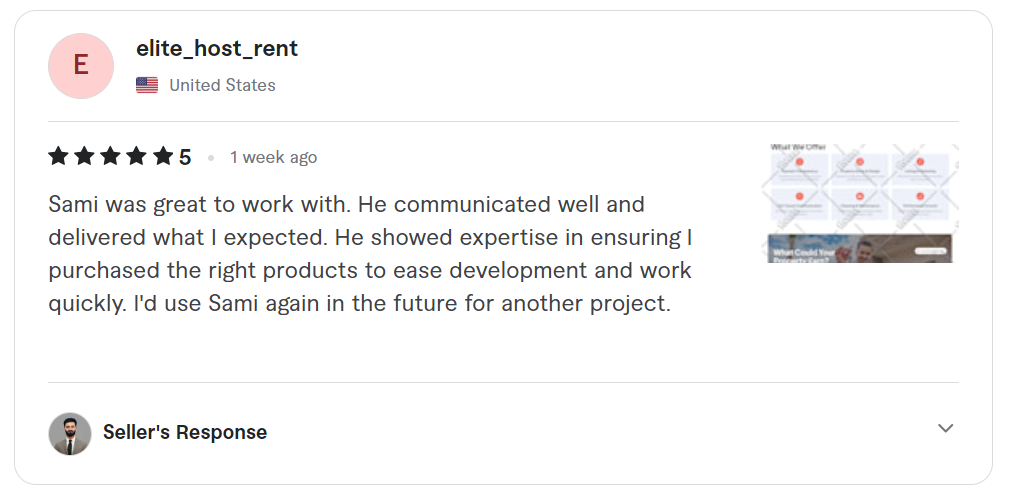Viewport: 1010px width, 497px height.
Task: Click the dark banner at the thumbnail's bottom
Action: [860, 249]
